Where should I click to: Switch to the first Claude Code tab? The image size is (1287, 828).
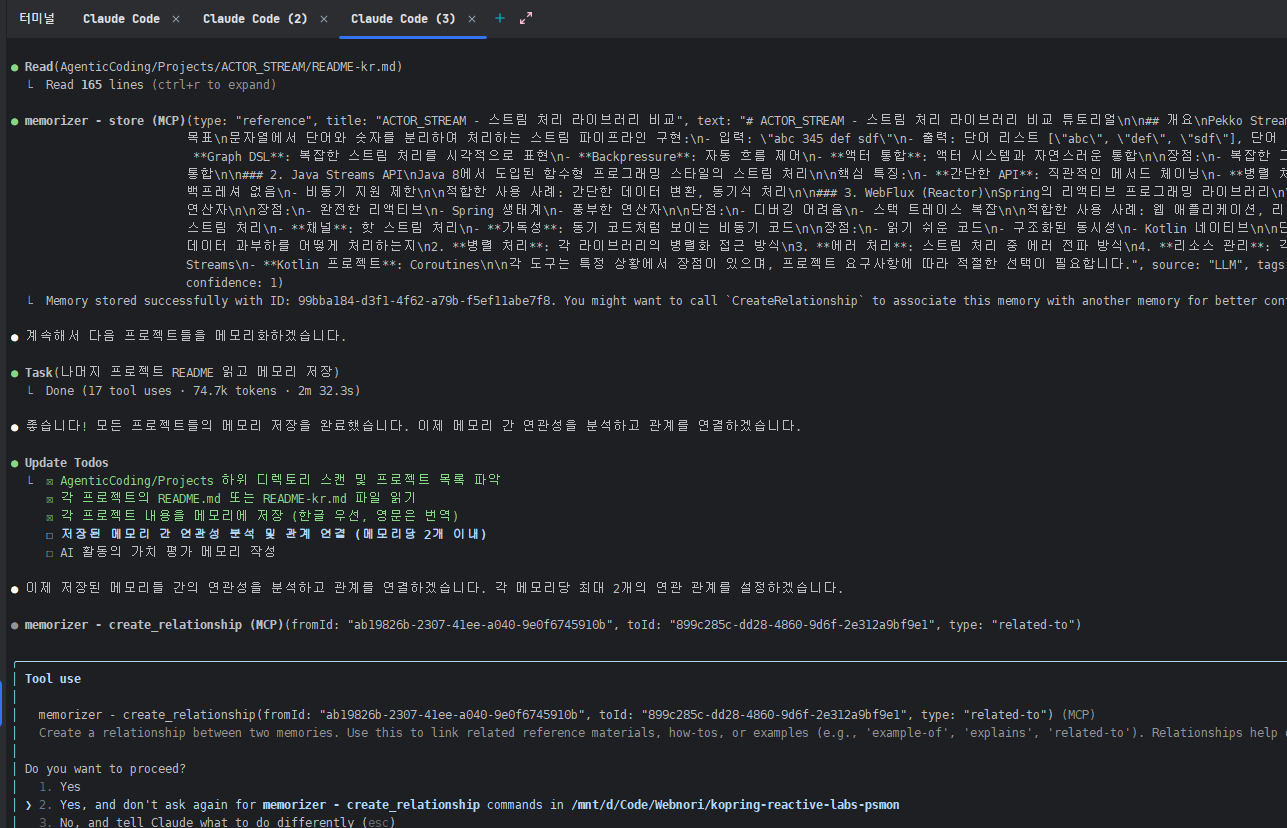pos(121,19)
